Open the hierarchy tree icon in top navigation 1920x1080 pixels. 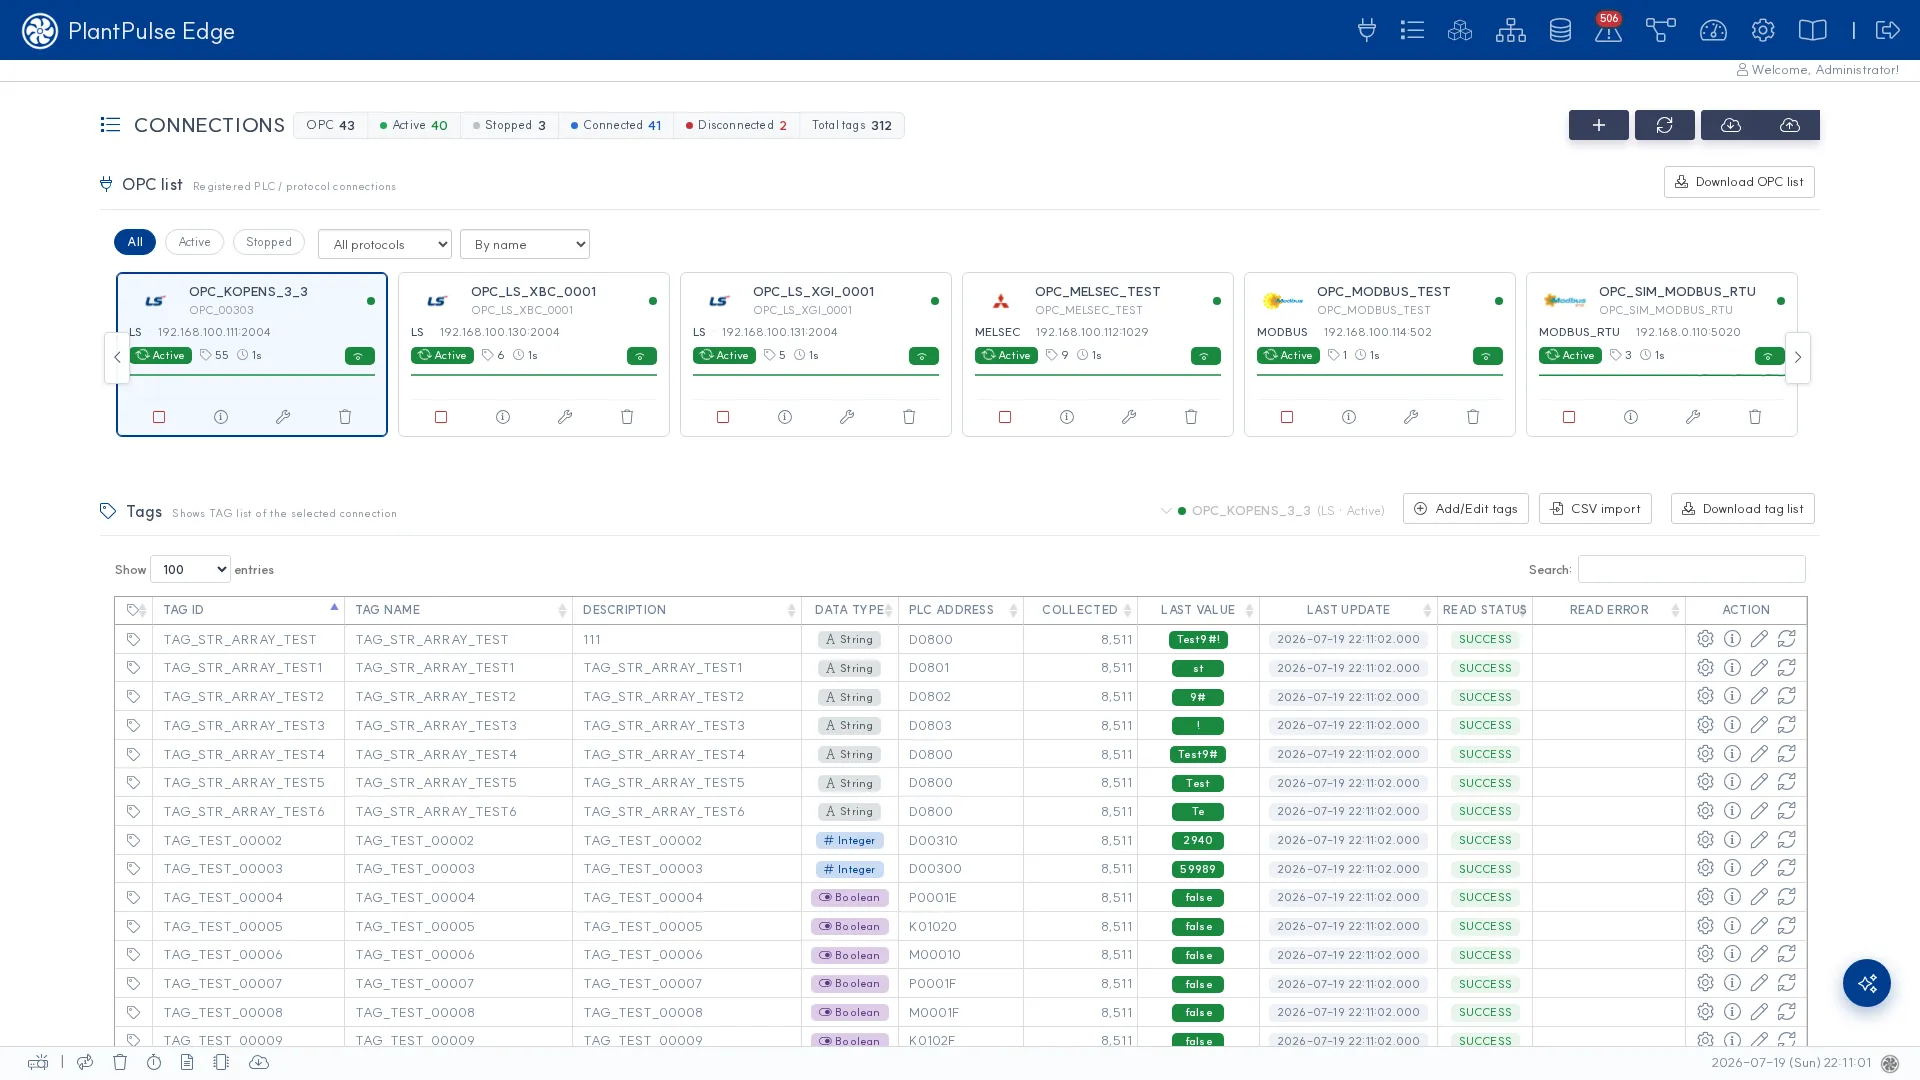click(1510, 30)
